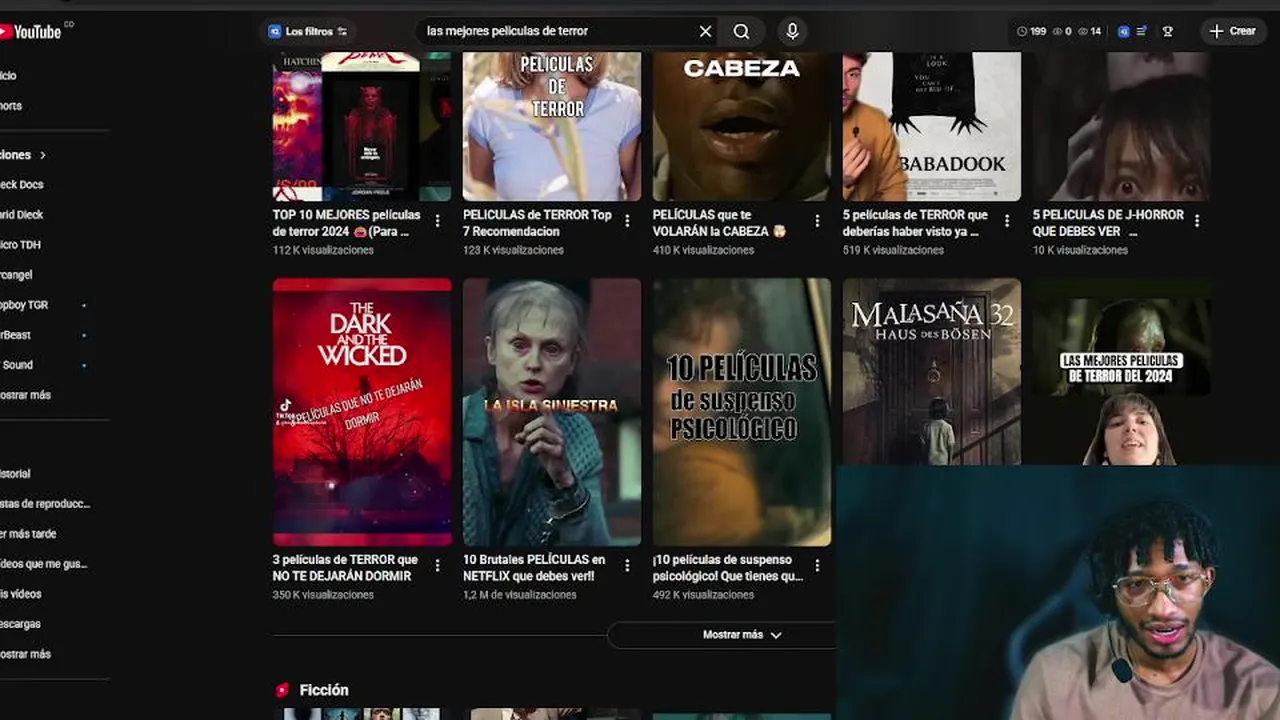Open title 10 Brutales PELÍCULAS en NETFLIX
The image size is (1280, 720).
point(534,568)
